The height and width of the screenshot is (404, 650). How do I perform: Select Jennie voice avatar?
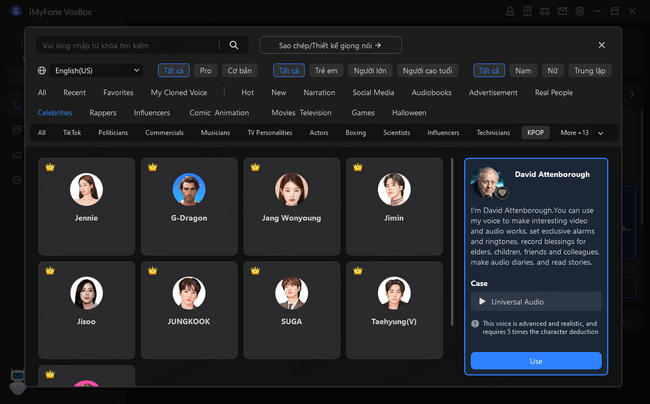click(86, 189)
